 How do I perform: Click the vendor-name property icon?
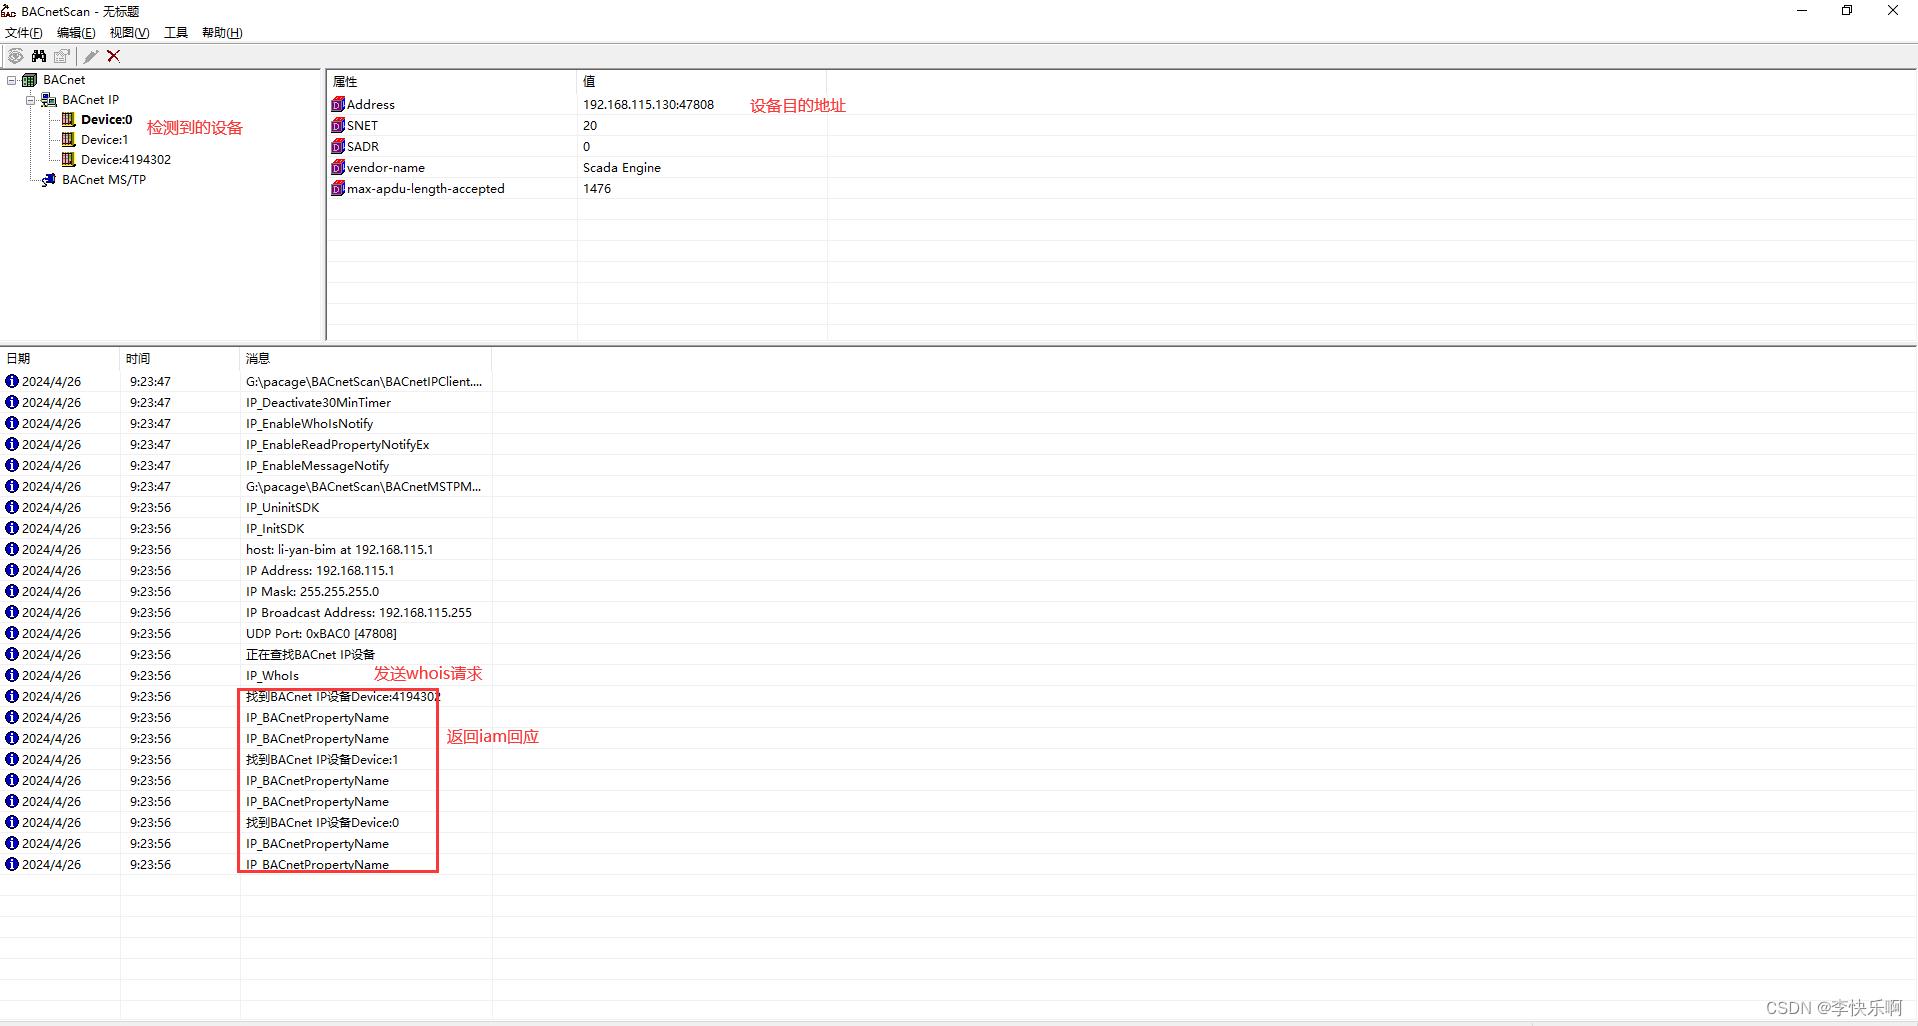[x=338, y=167]
